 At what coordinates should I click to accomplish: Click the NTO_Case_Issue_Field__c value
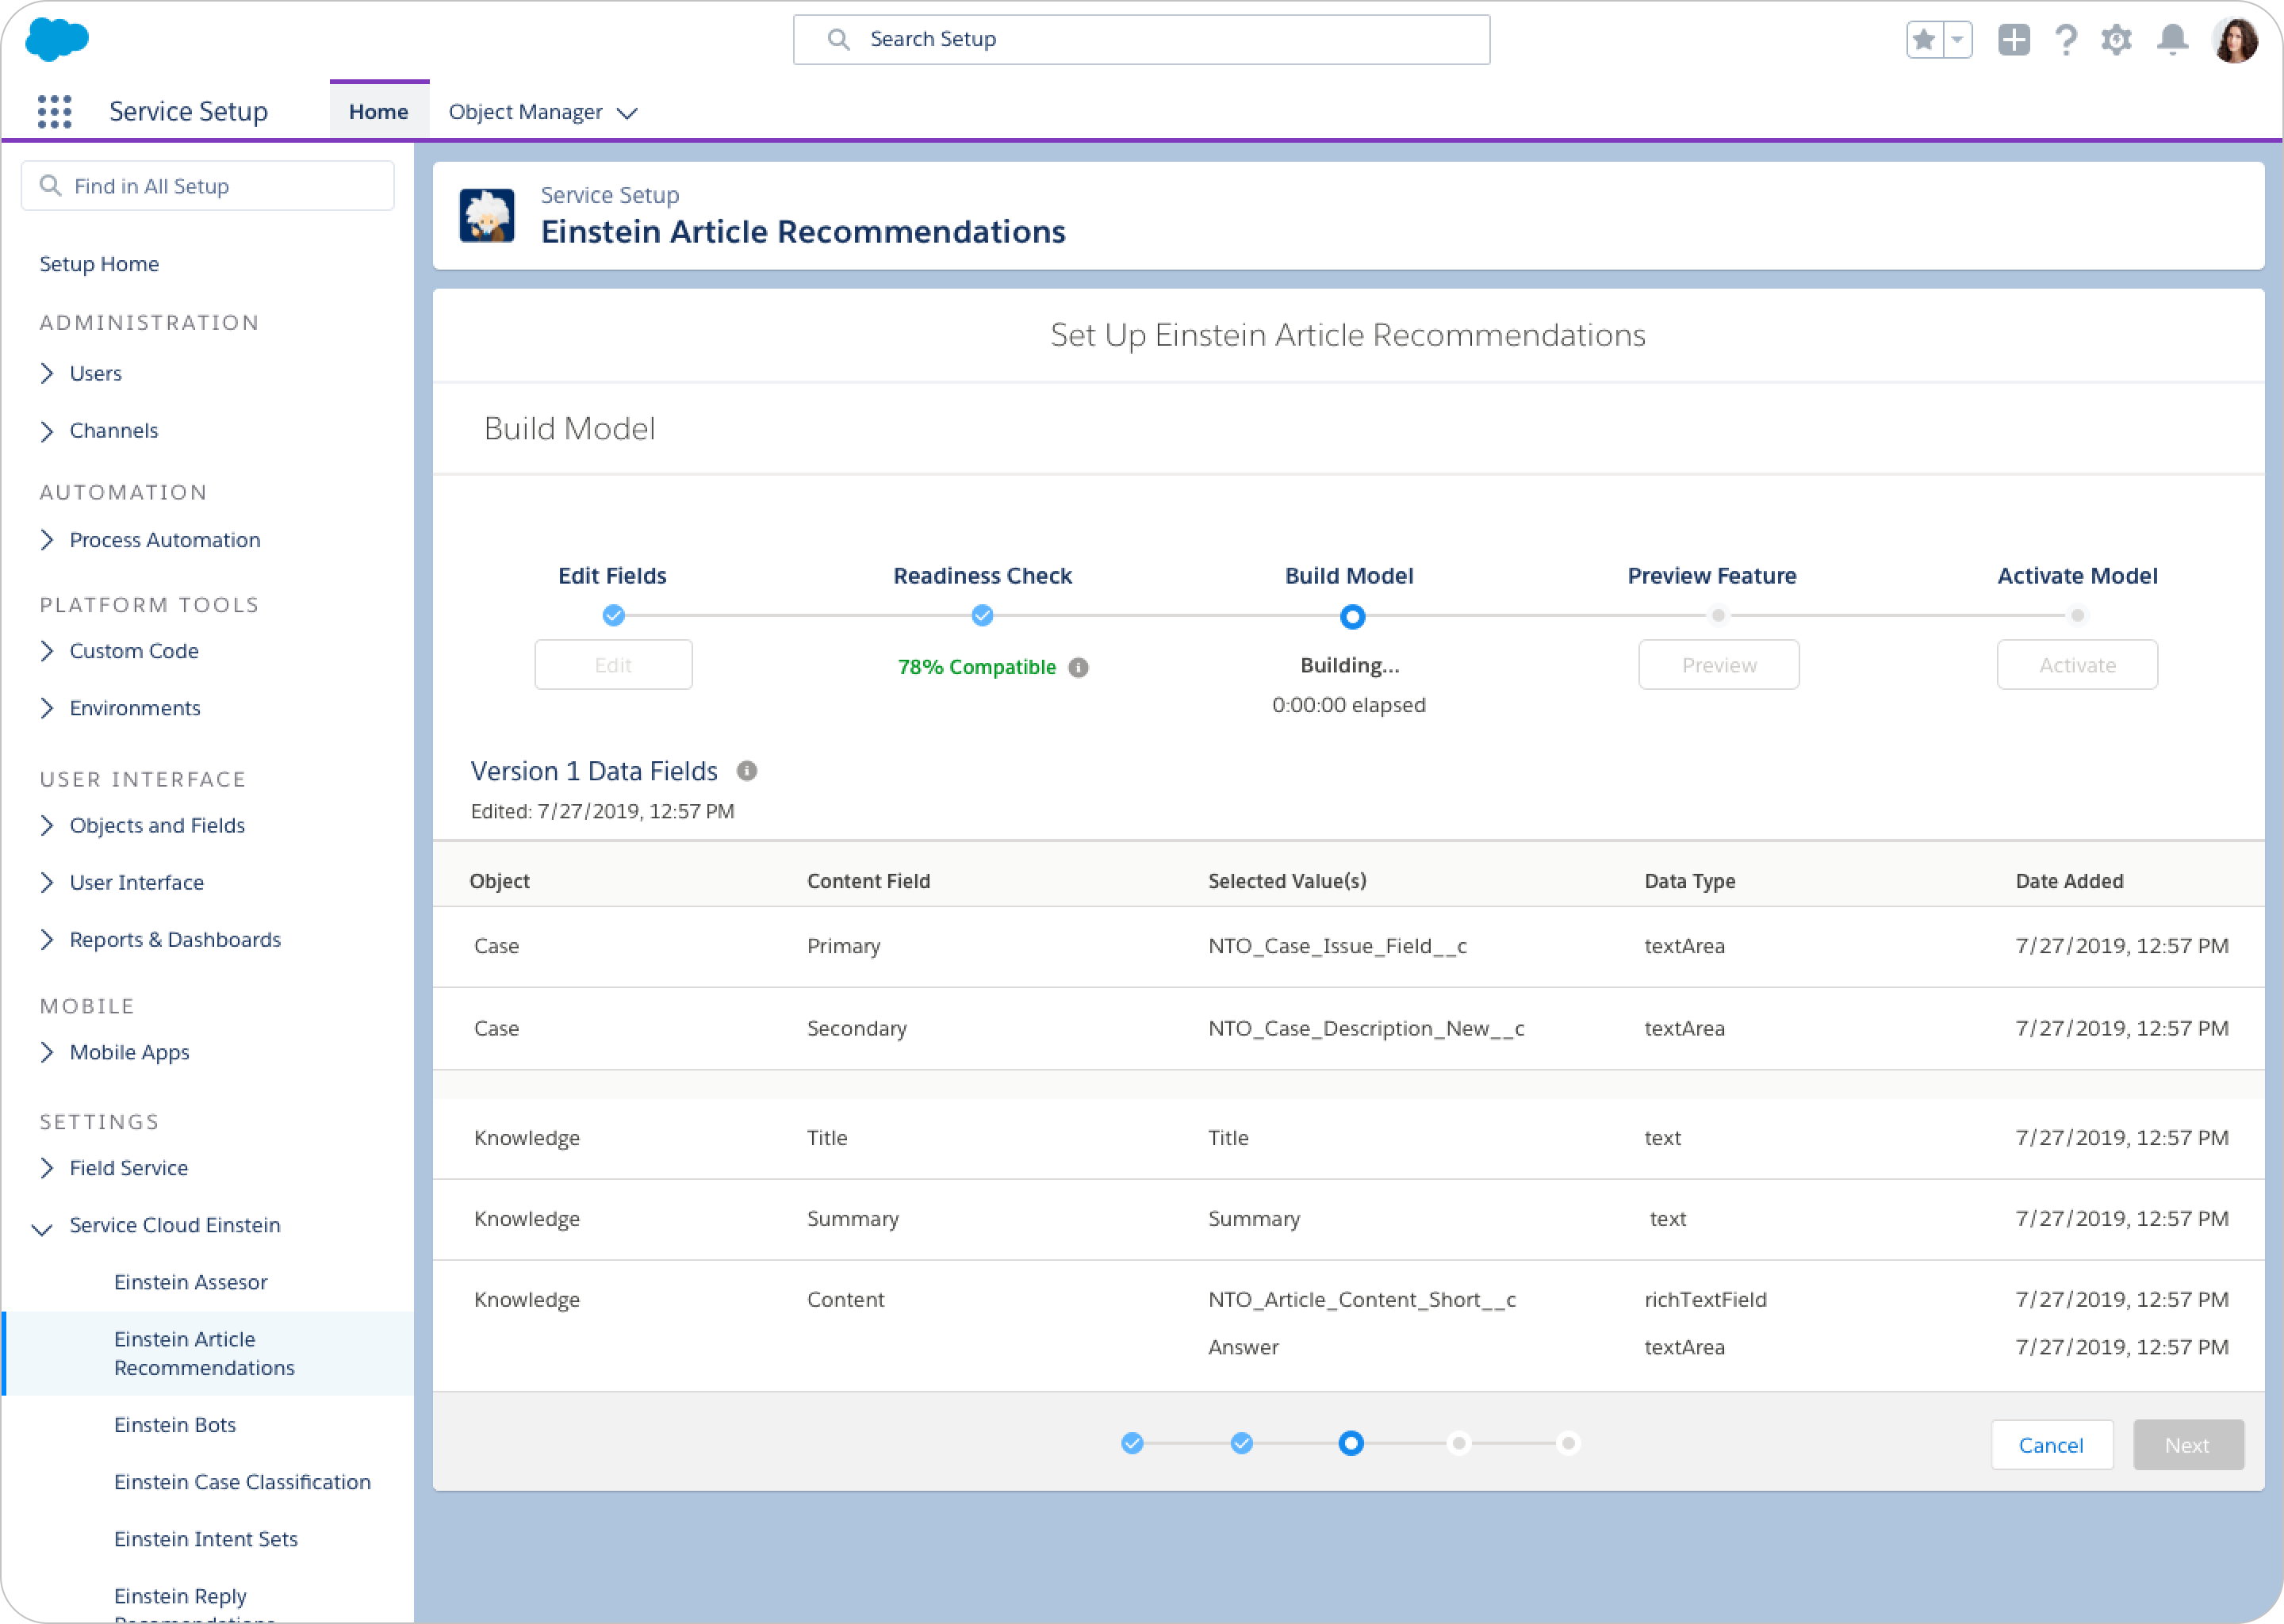[x=1337, y=946]
